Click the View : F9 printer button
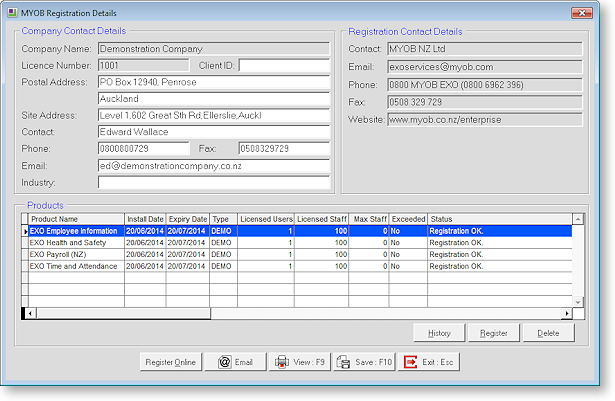The width and height of the screenshot is (615, 401). click(x=300, y=362)
